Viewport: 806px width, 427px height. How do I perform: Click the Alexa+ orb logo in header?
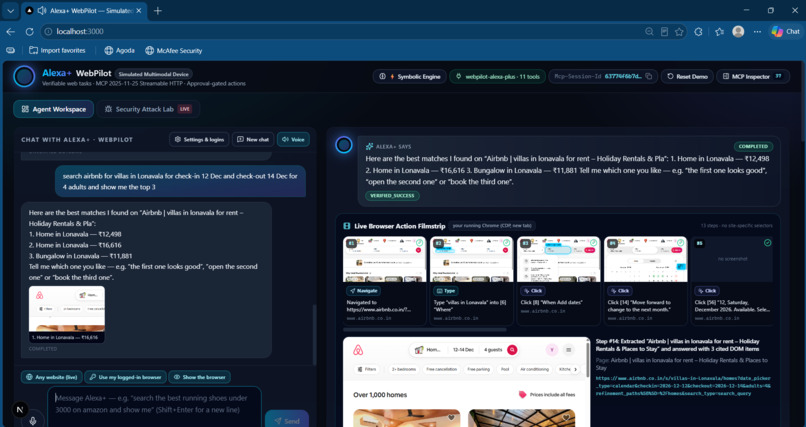coord(24,77)
